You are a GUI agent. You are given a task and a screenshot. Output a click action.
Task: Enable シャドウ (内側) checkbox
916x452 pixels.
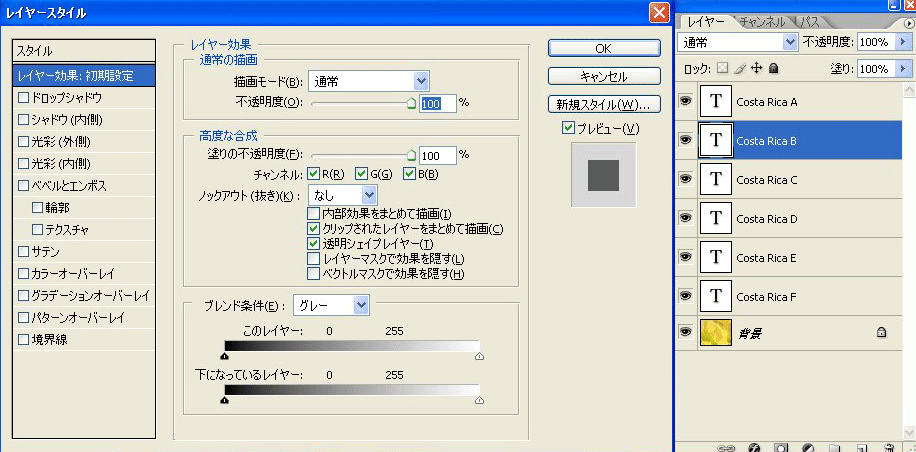point(23,120)
